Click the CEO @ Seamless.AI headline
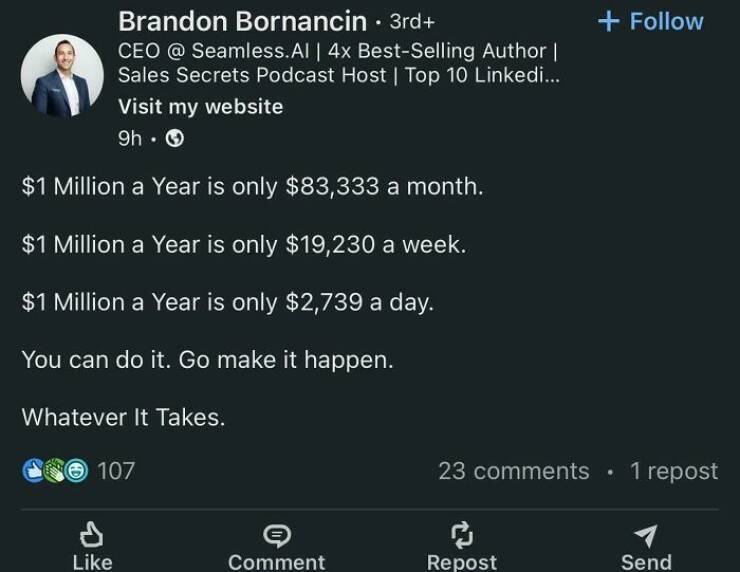Viewport: 740px width, 572px height. [x=338, y=63]
